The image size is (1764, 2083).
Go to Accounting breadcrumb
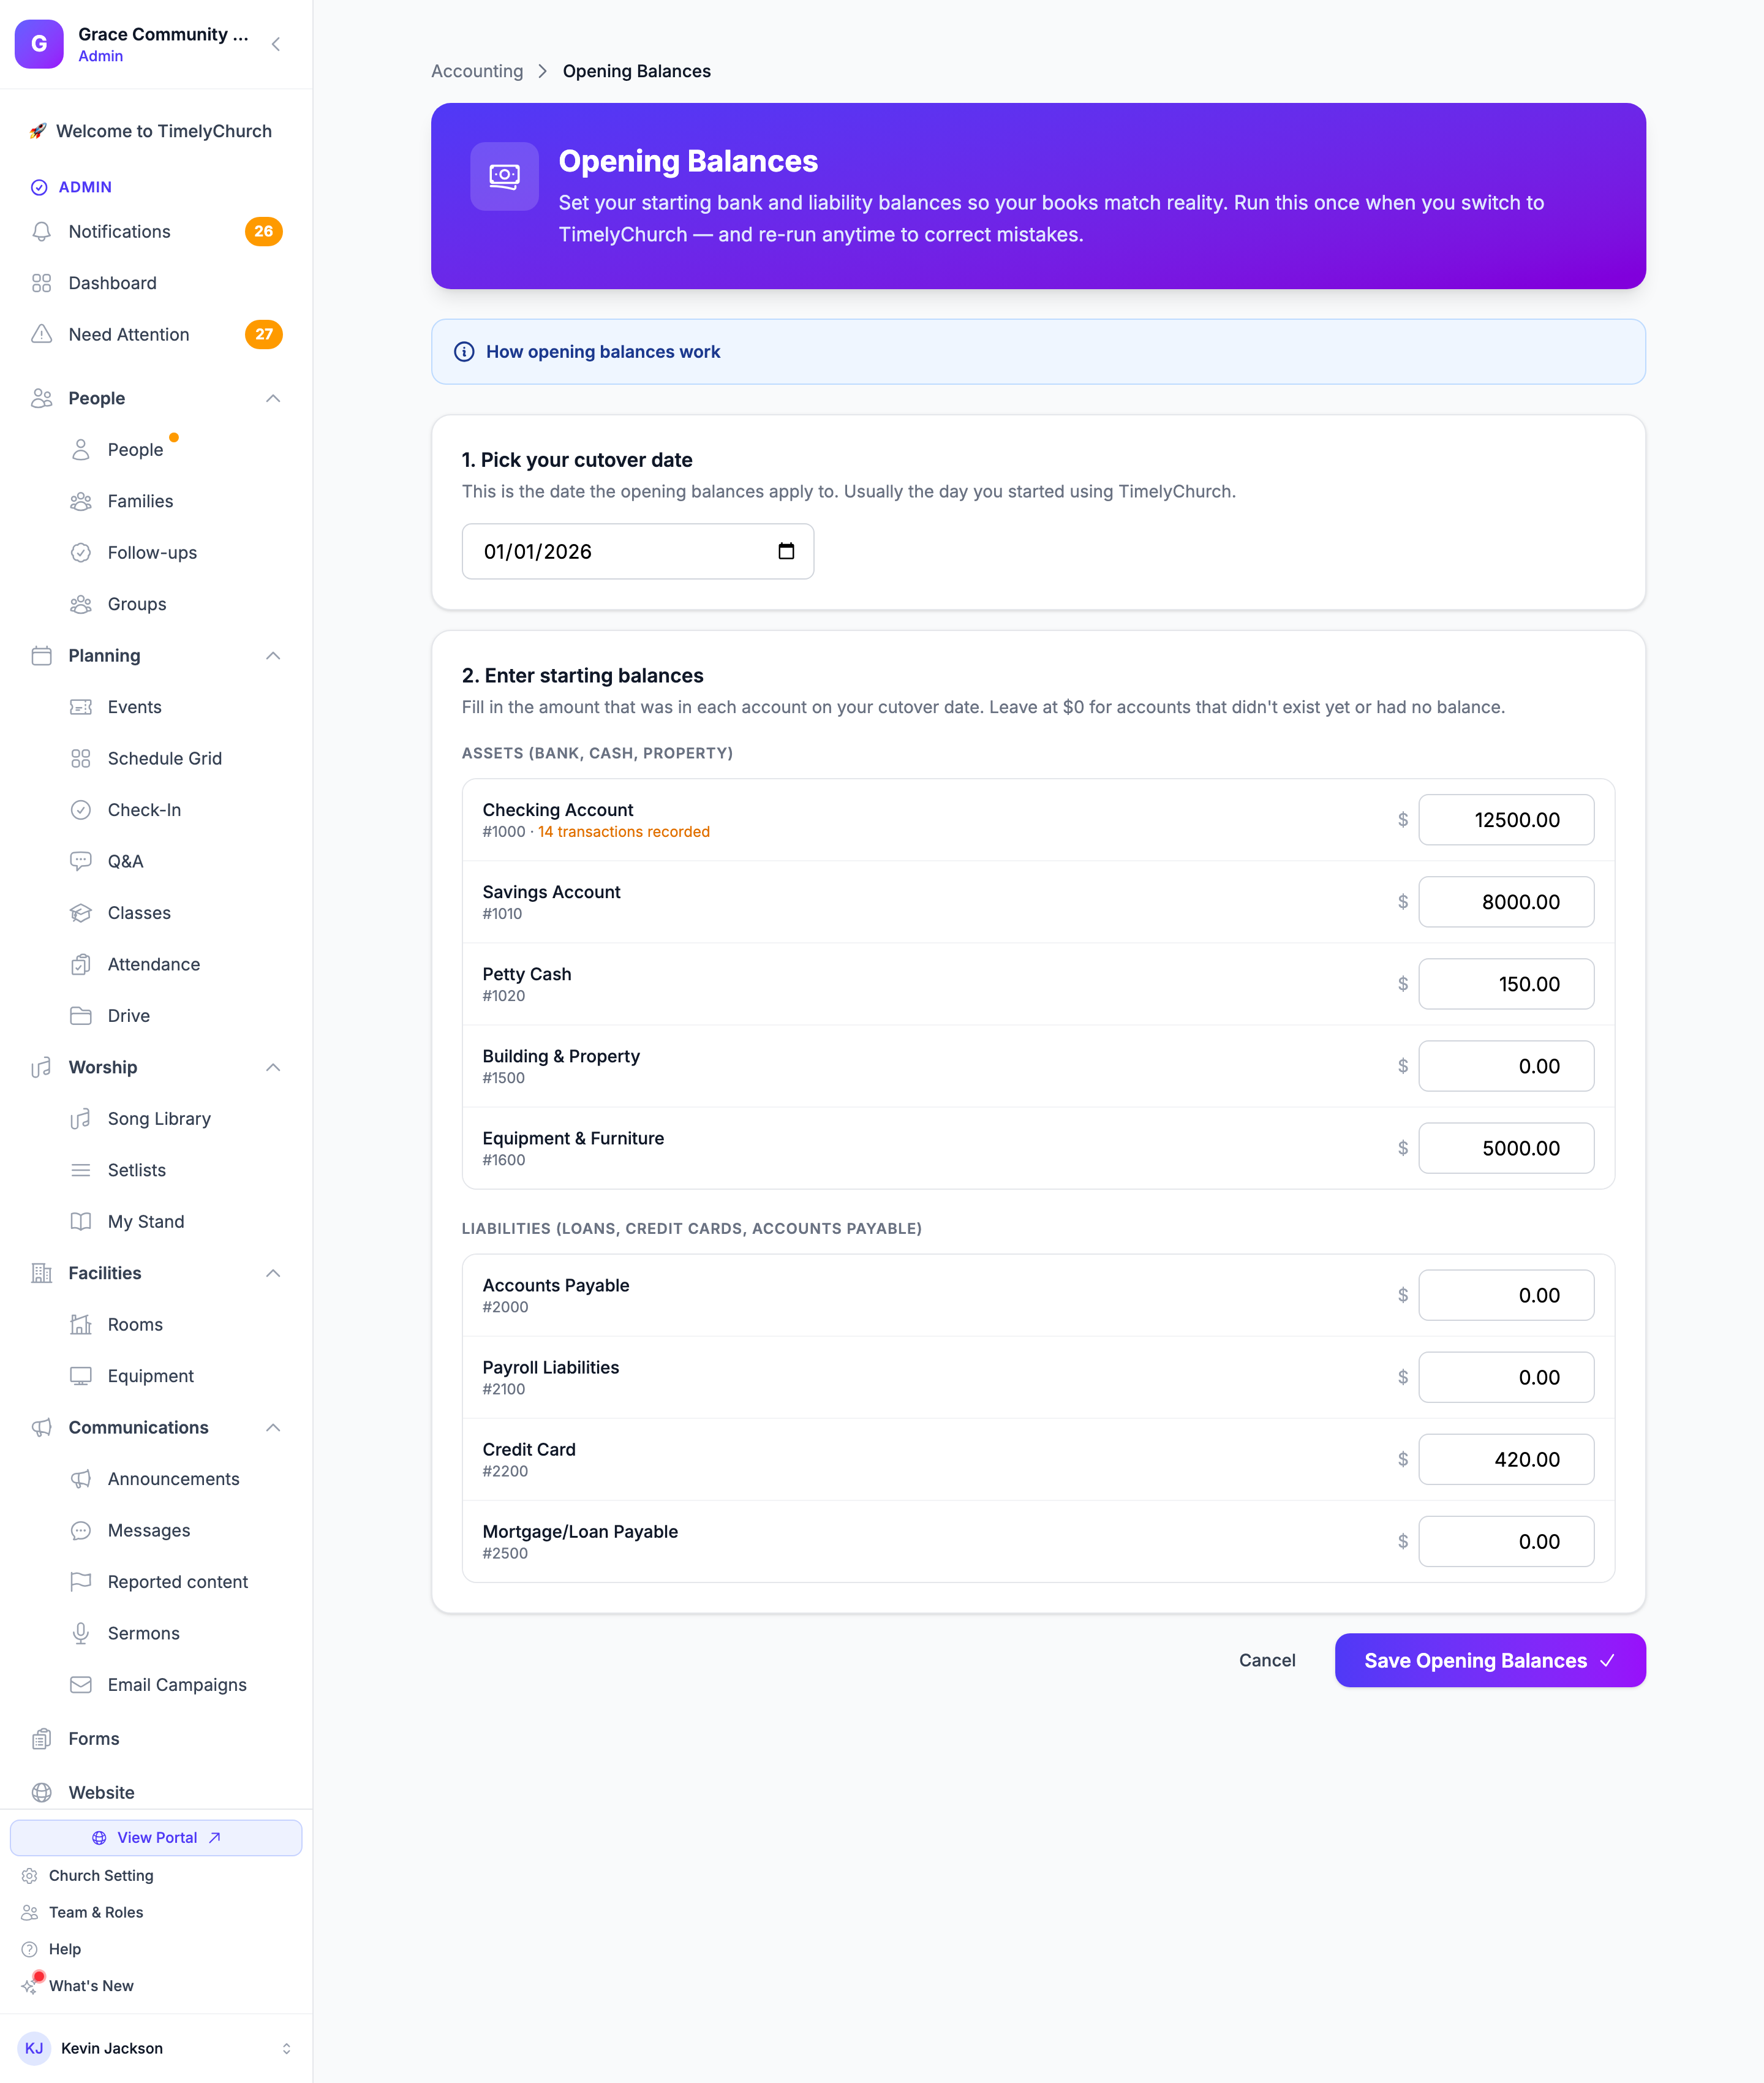(477, 71)
